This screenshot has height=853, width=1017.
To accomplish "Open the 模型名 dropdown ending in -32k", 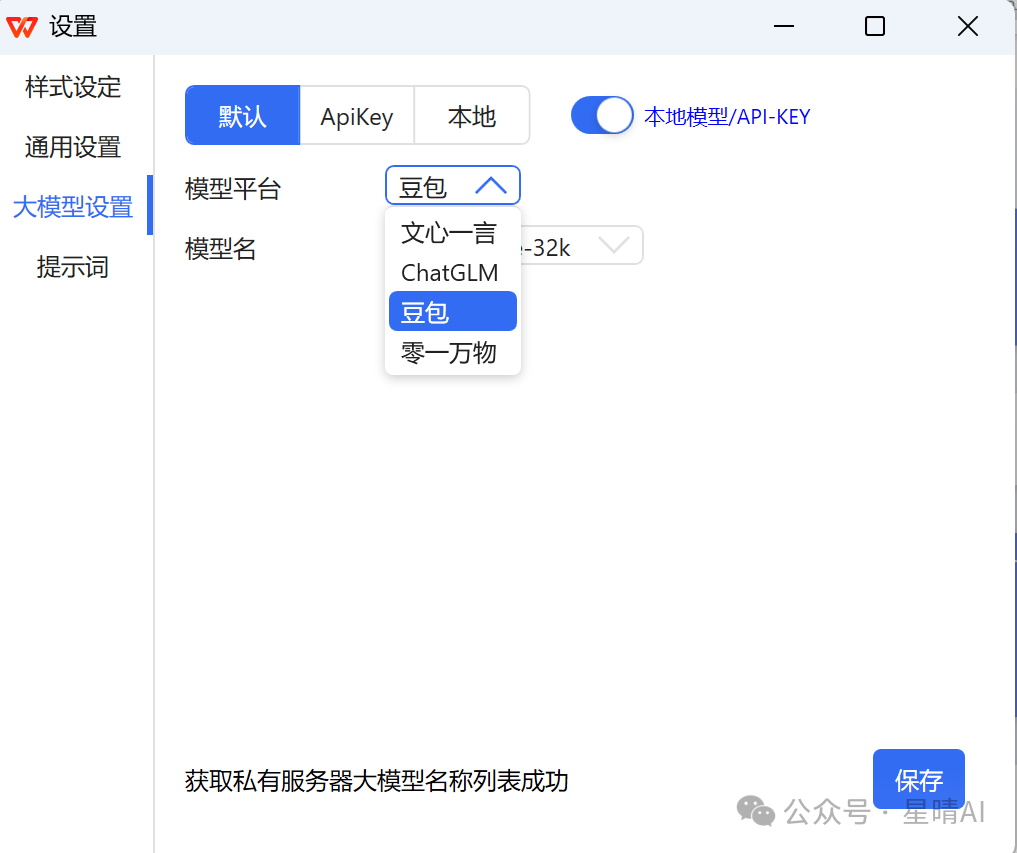I will pyautogui.click(x=582, y=245).
